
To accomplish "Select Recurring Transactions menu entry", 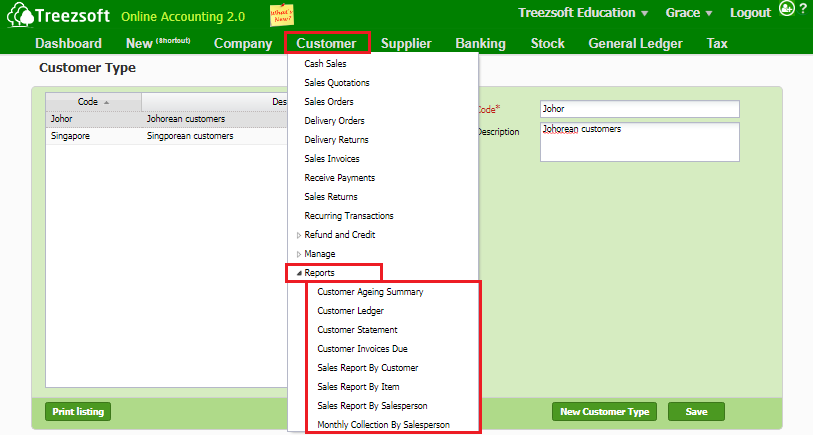I will click(348, 216).
